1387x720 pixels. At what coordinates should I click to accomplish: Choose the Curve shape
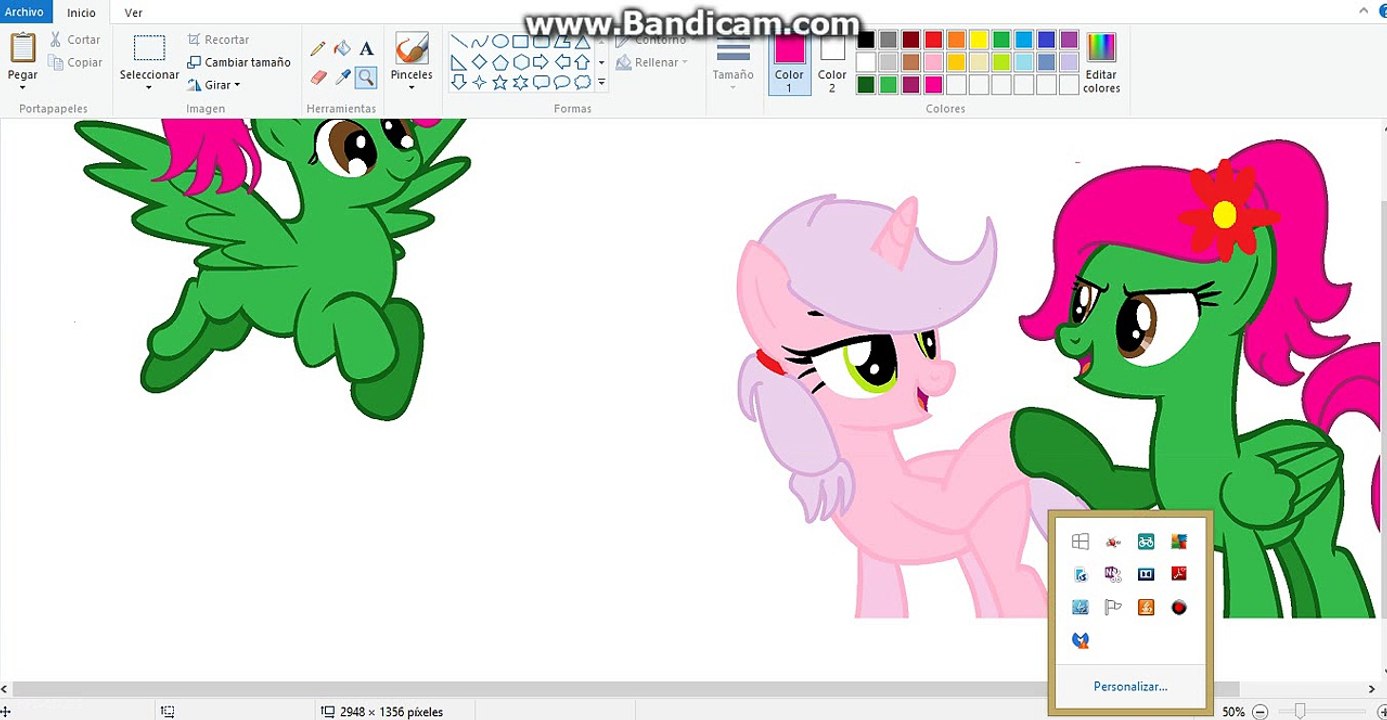(x=480, y=42)
